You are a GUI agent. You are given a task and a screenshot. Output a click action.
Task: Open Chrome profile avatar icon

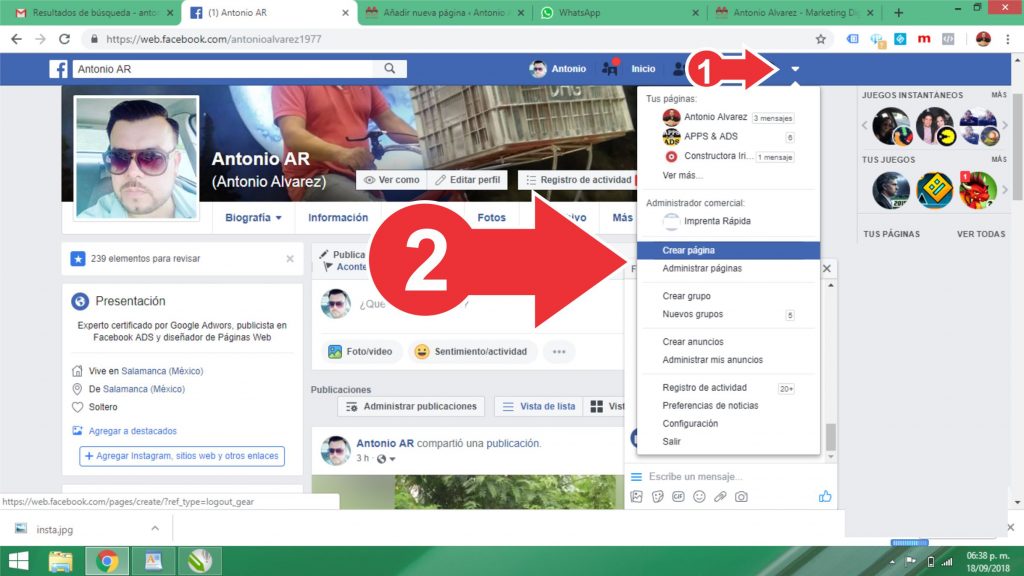983,39
